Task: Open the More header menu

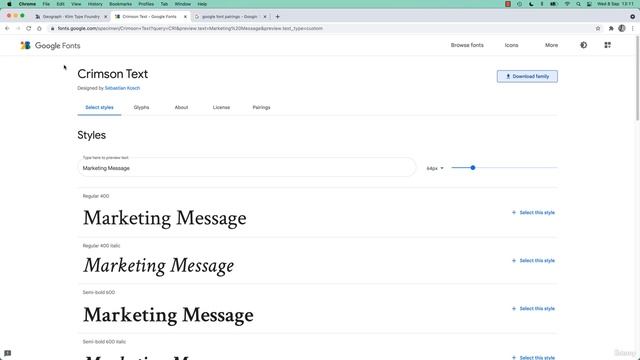Action: pyautogui.click(x=551, y=45)
